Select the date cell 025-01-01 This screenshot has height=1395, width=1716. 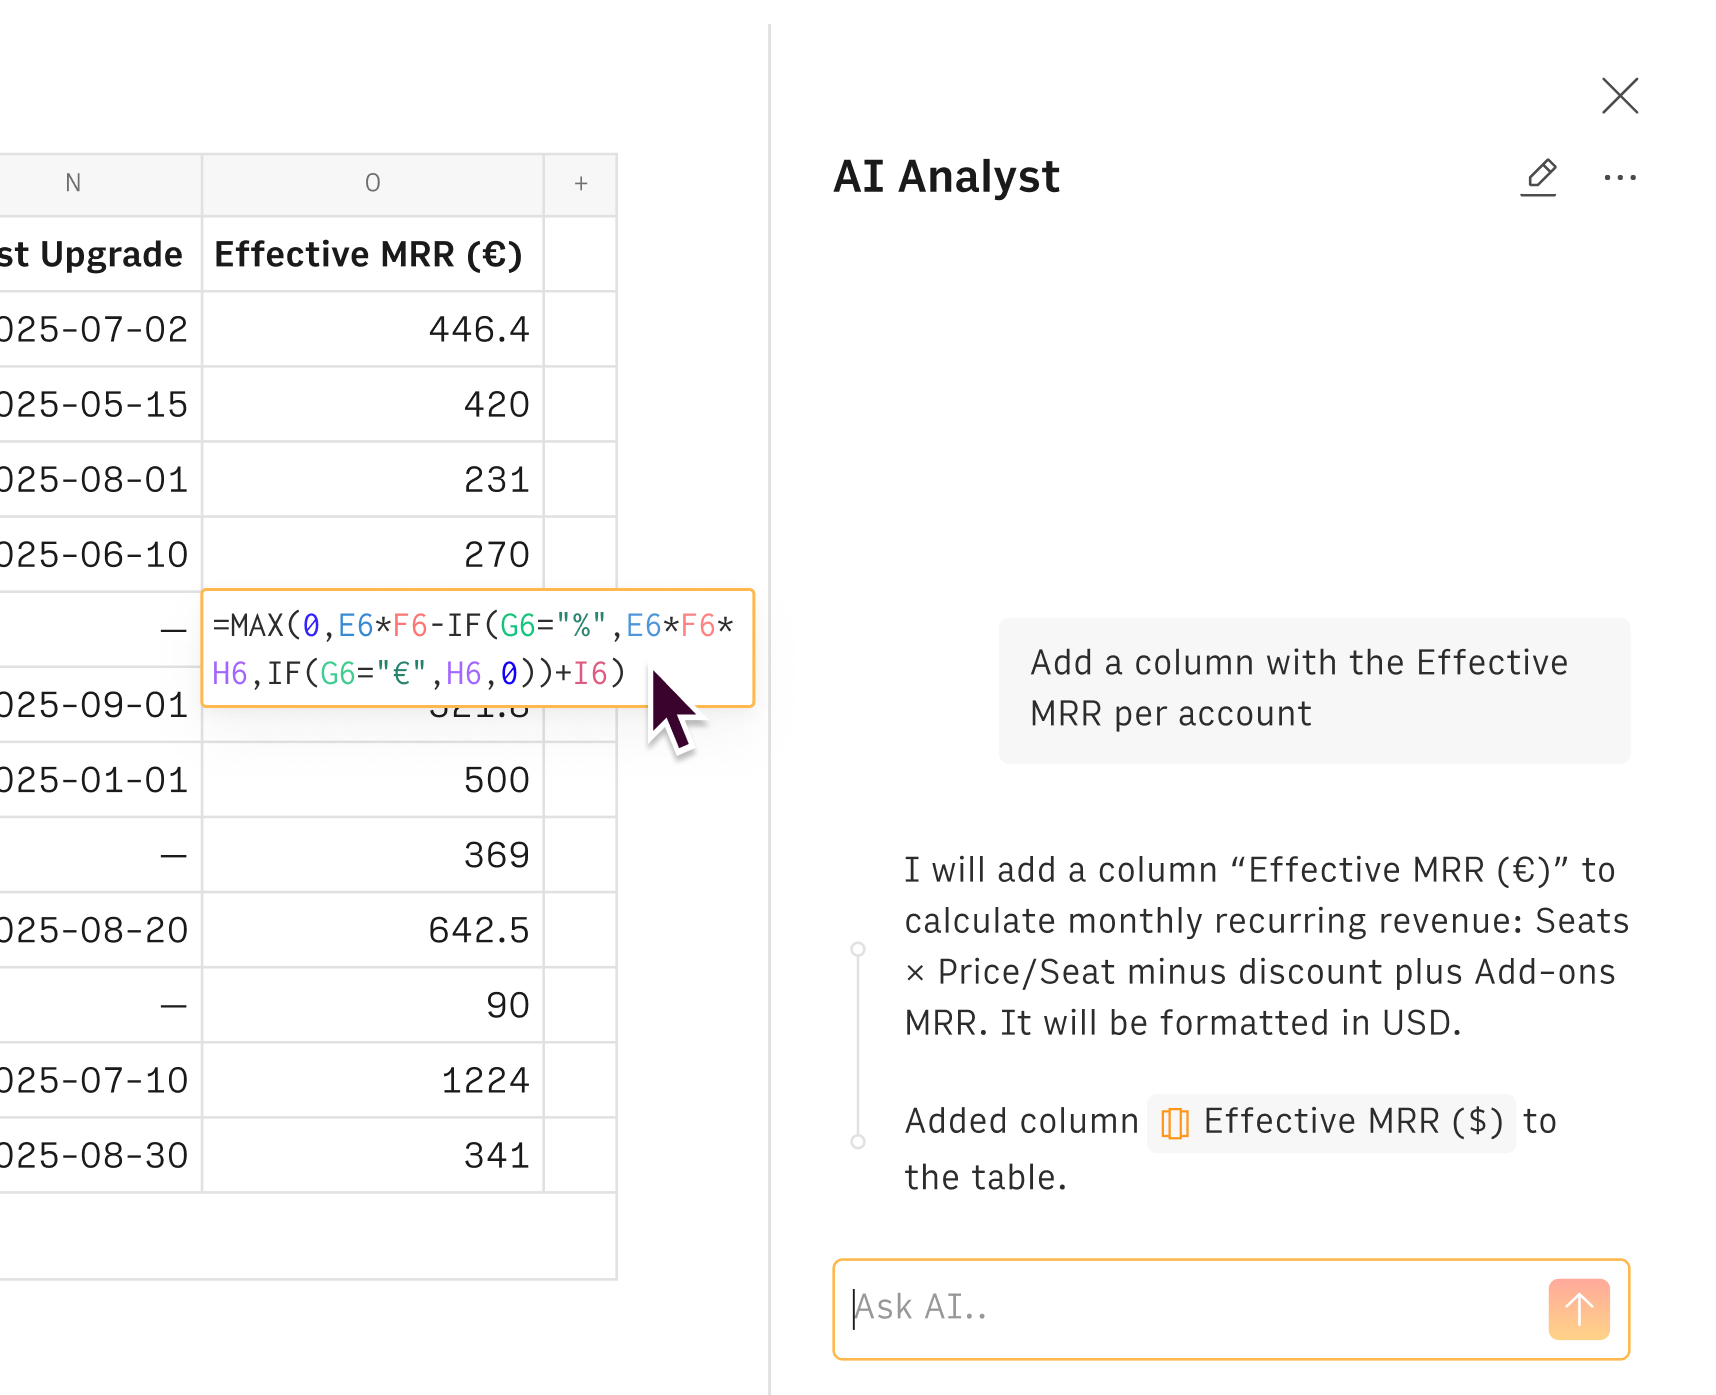(95, 780)
